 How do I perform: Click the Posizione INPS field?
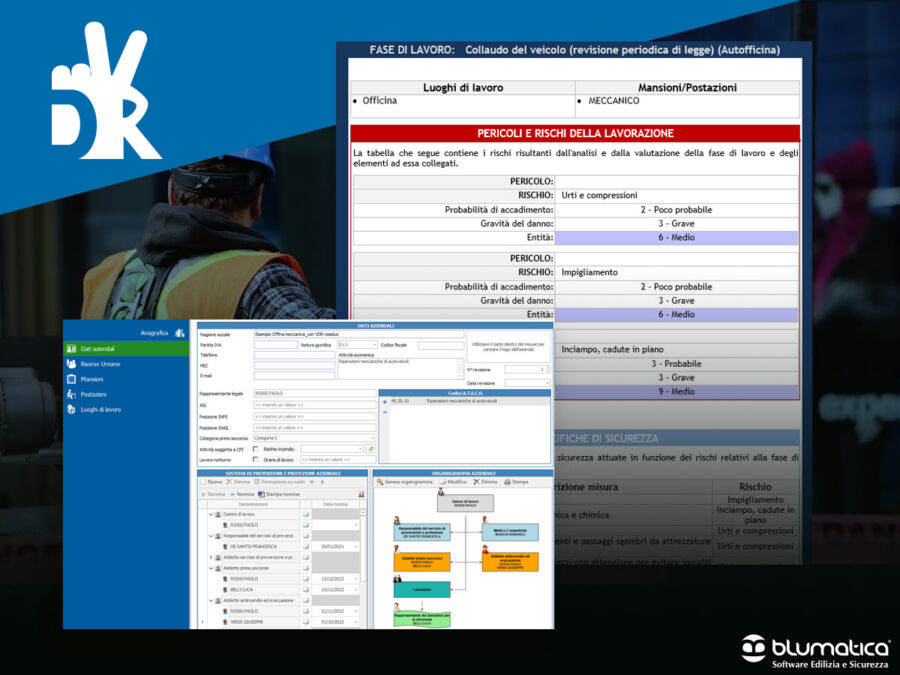315,416
